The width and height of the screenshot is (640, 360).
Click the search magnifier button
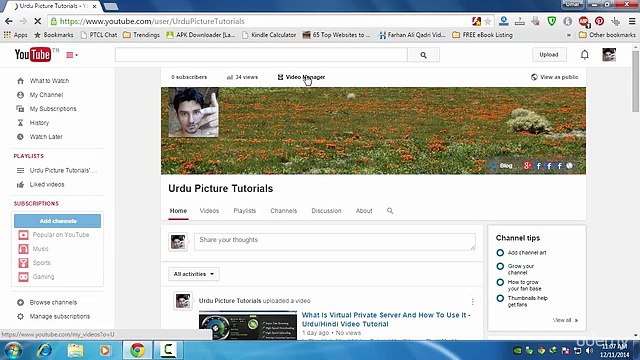[423, 55]
